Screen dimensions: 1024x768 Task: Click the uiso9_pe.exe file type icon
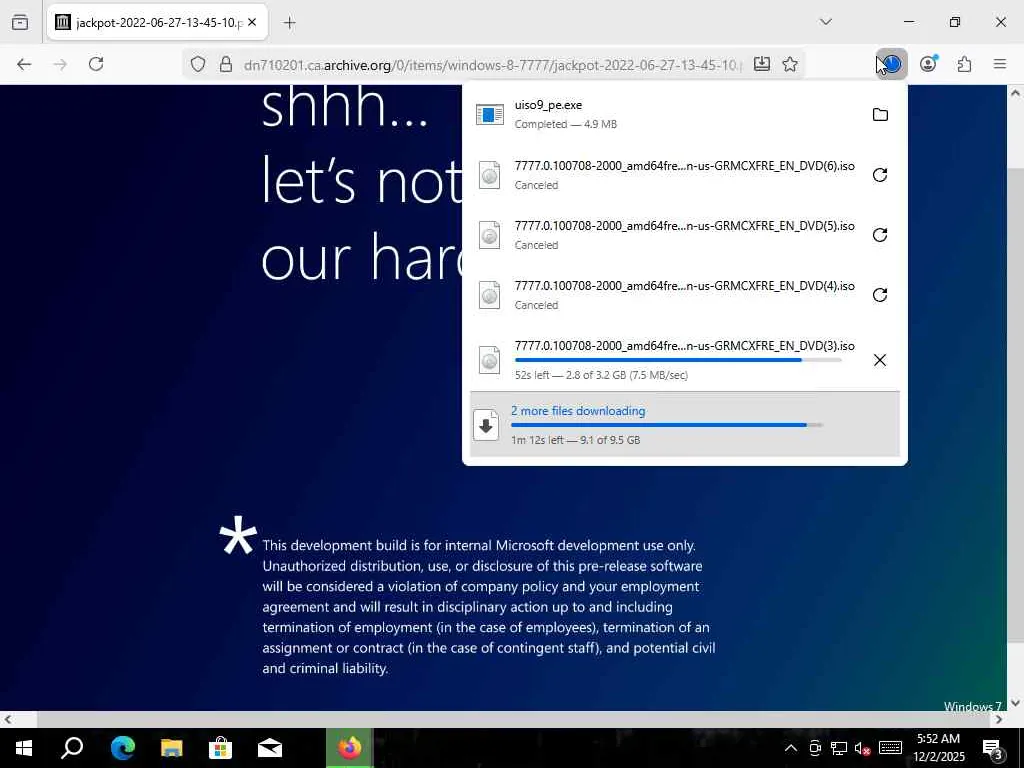(490, 114)
